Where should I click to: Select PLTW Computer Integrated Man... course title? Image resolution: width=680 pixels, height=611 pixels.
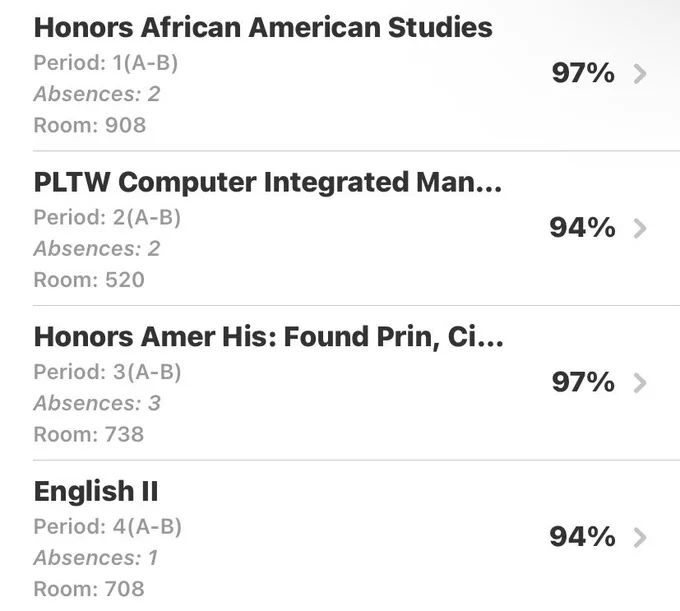[268, 182]
